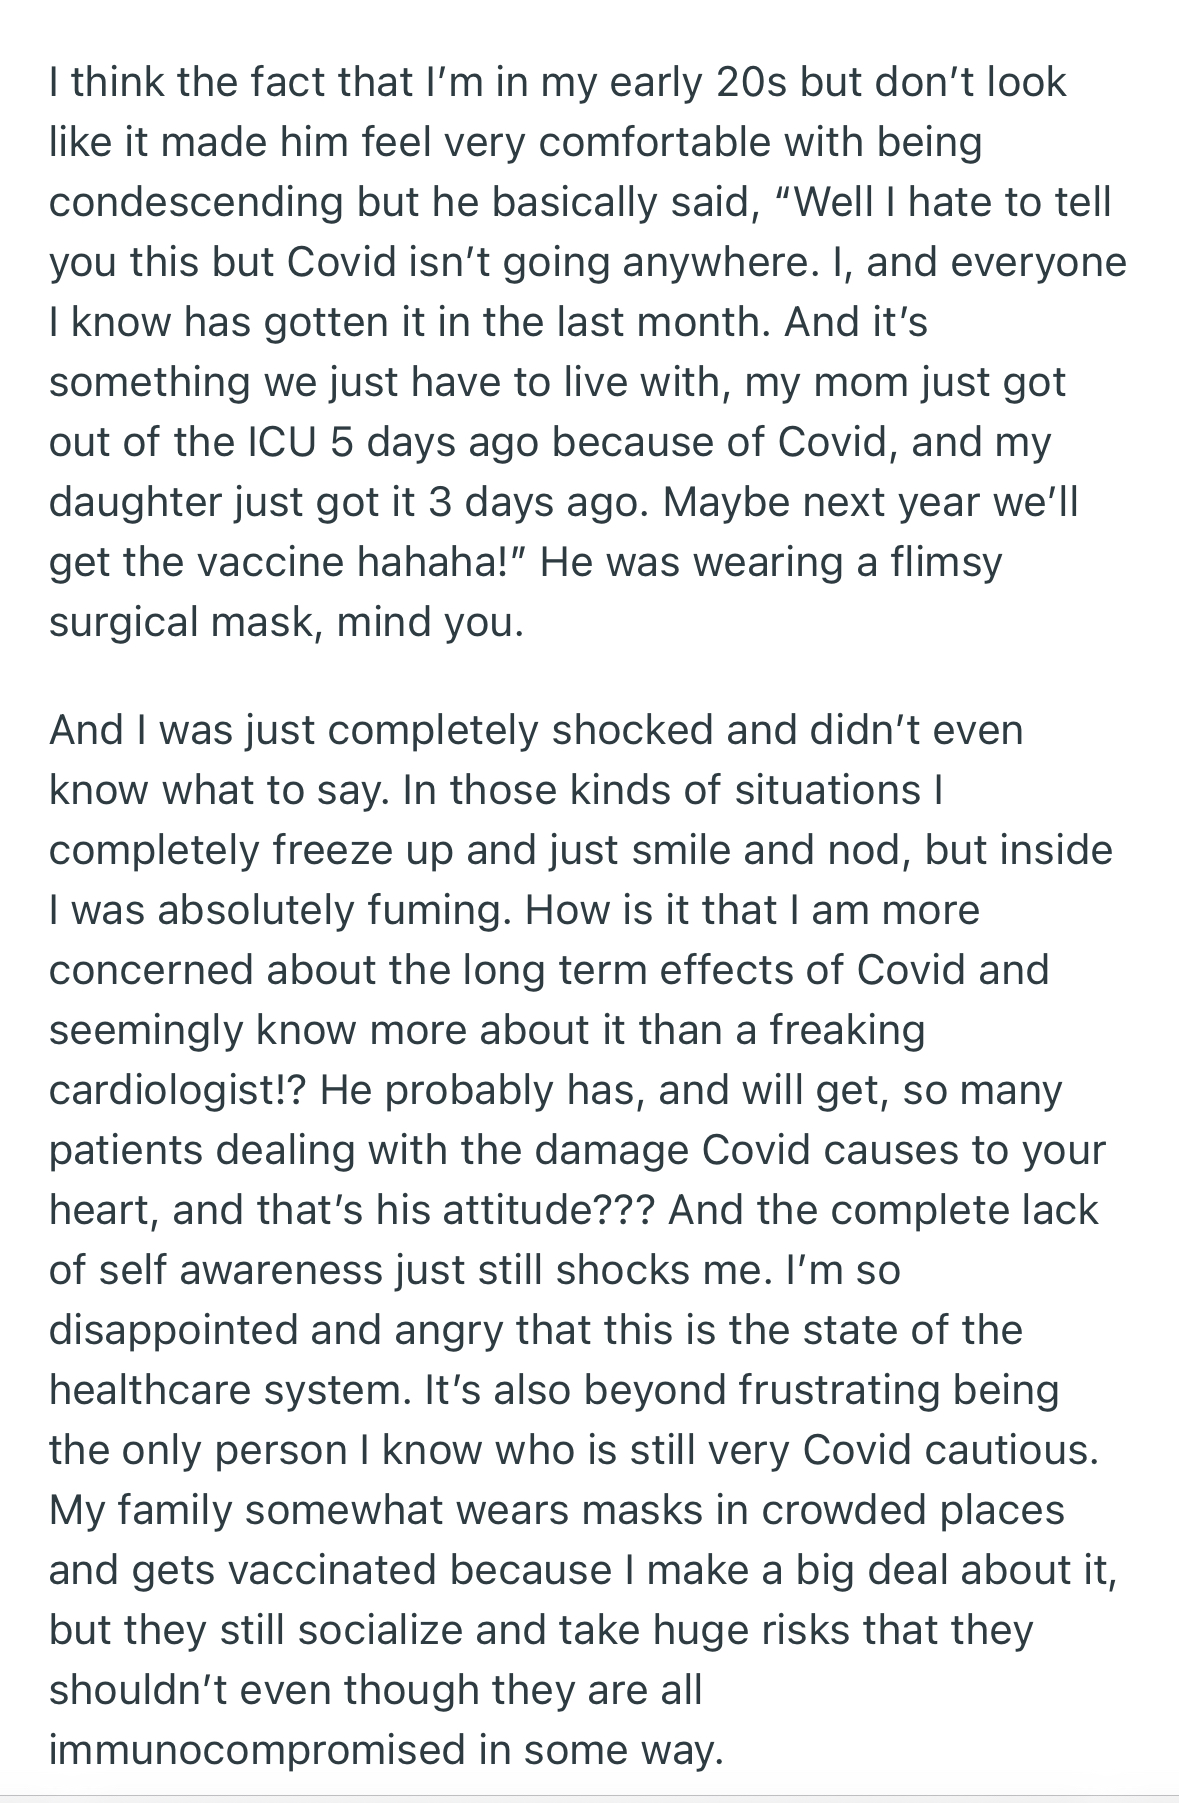
Task: Tap the phrase "Maybe next year we'll"
Action: coord(870,502)
